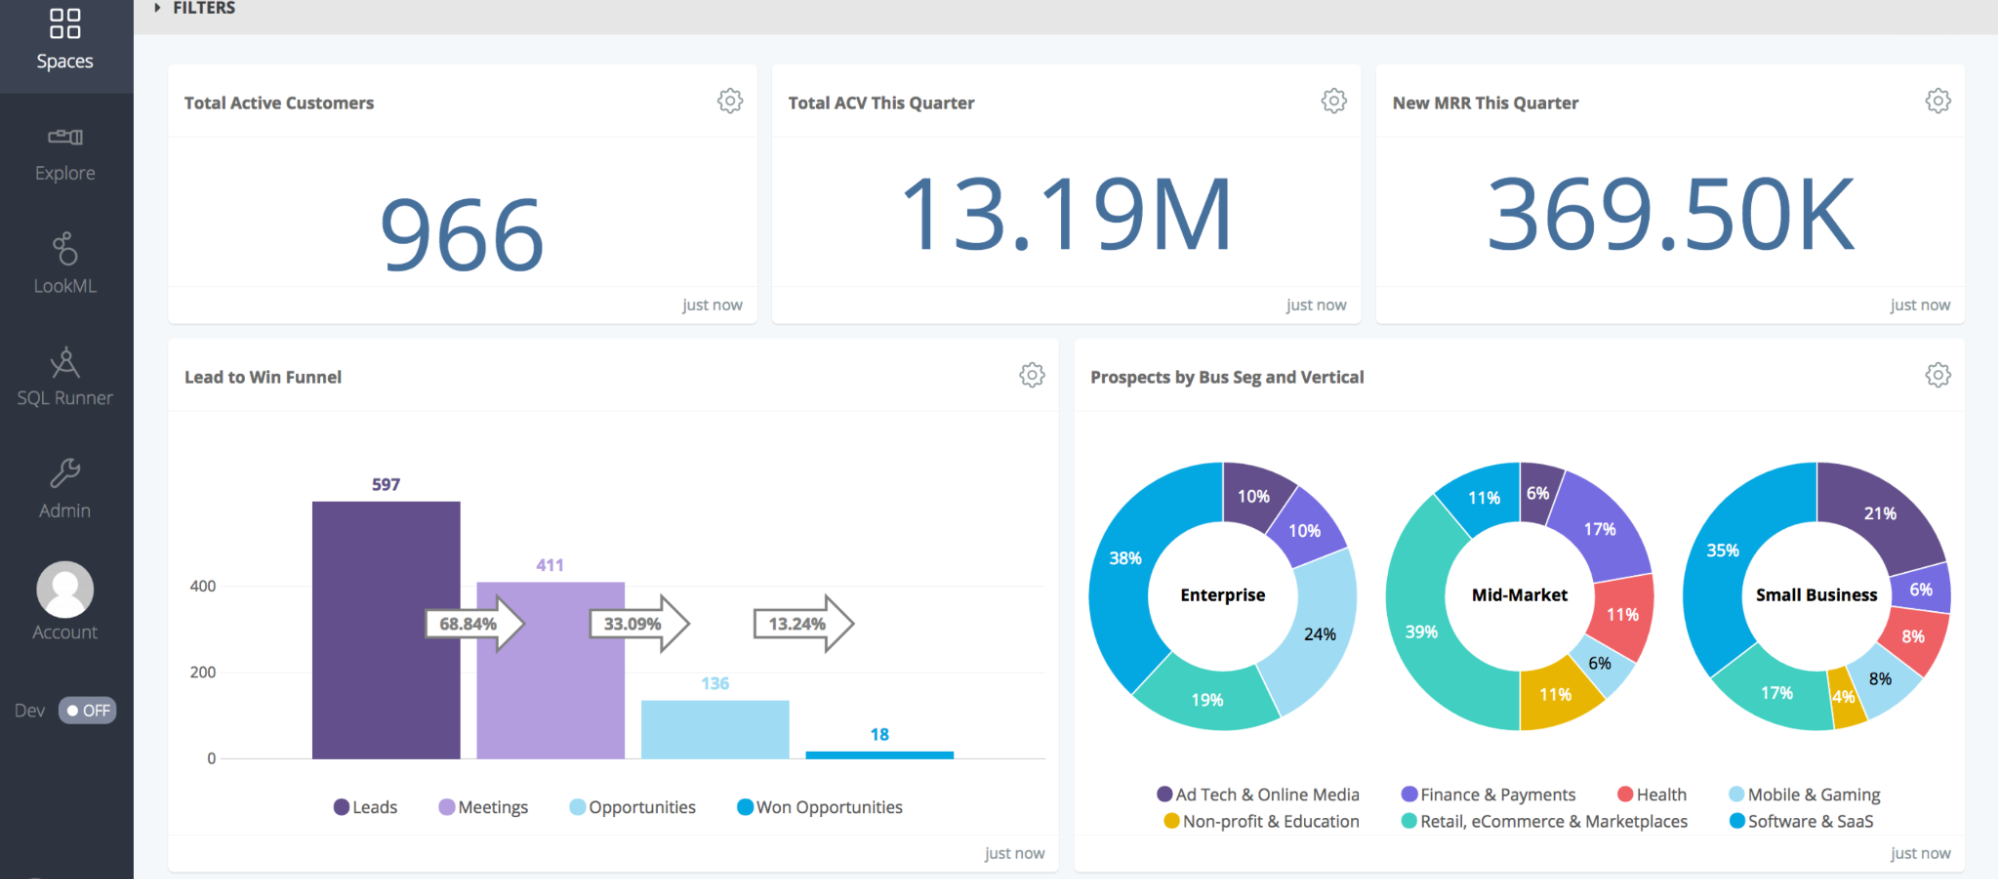Toggle Leads series in funnel legend
Image resolution: width=1999 pixels, height=880 pixels.
365,807
